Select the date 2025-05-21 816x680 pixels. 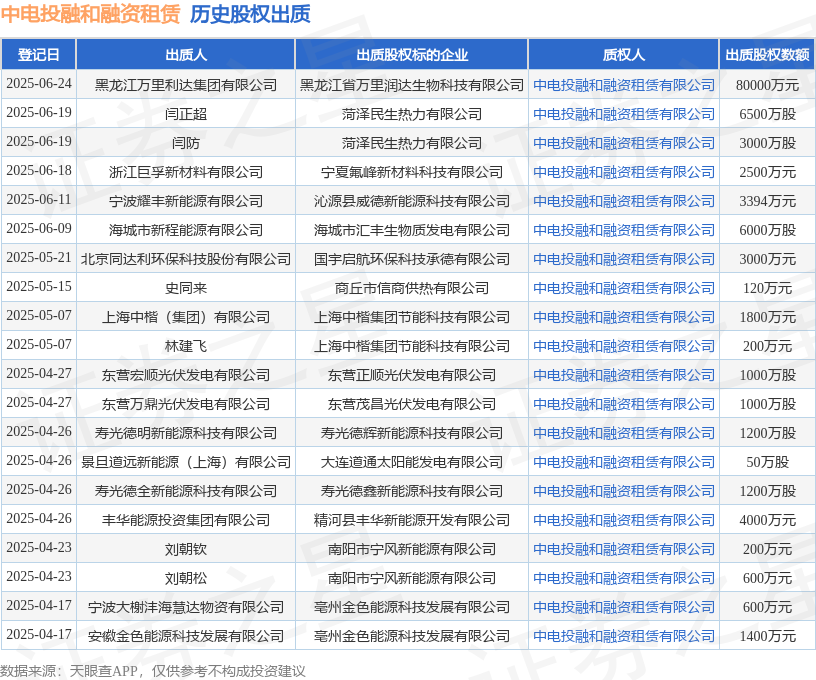pos(39,258)
